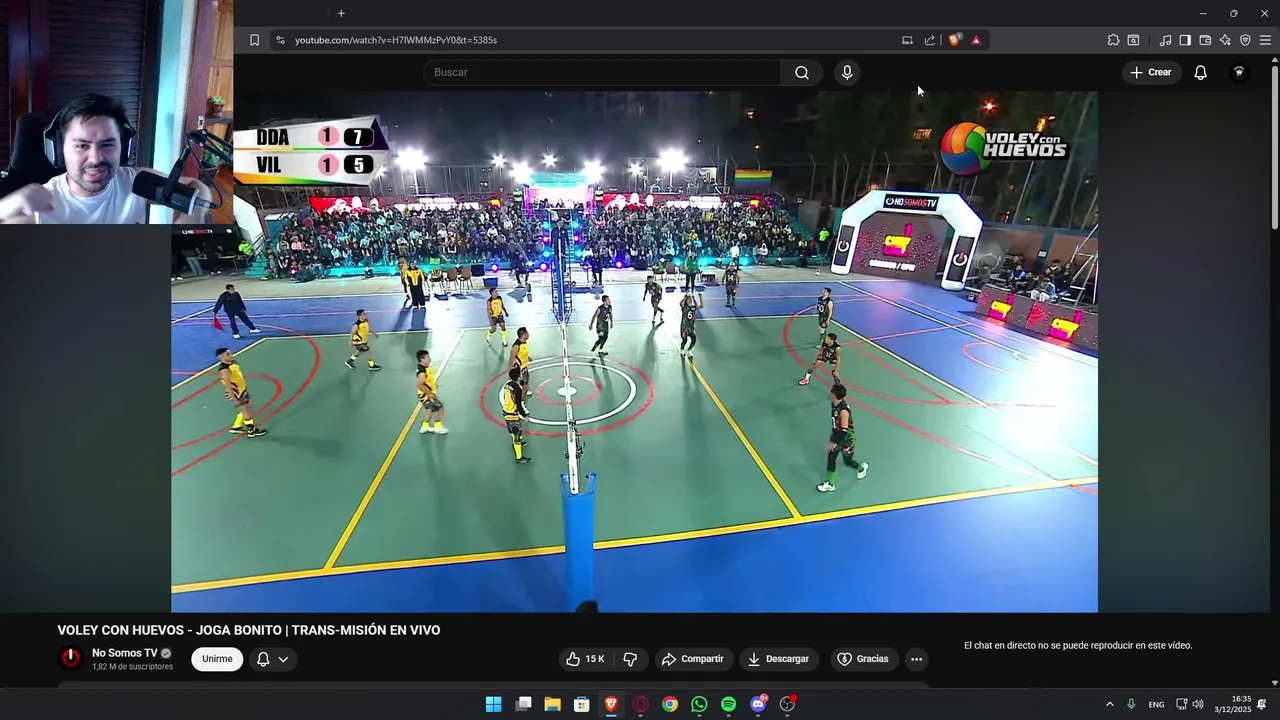Open Task View on taskbar
The width and height of the screenshot is (1280, 720).
point(523,704)
